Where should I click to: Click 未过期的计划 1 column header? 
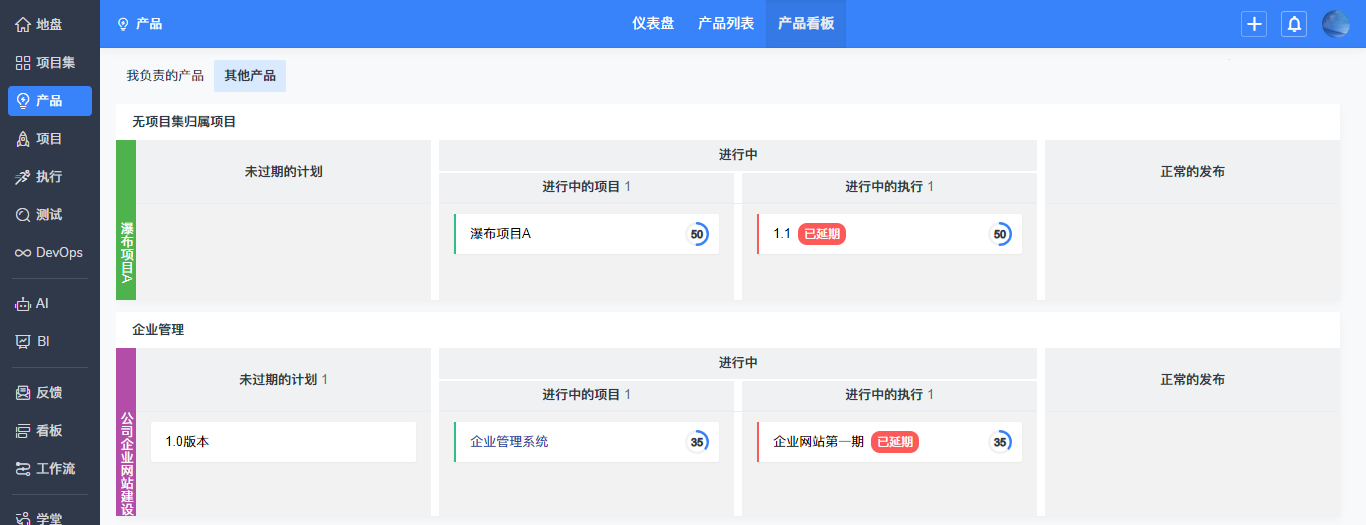[283, 380]
